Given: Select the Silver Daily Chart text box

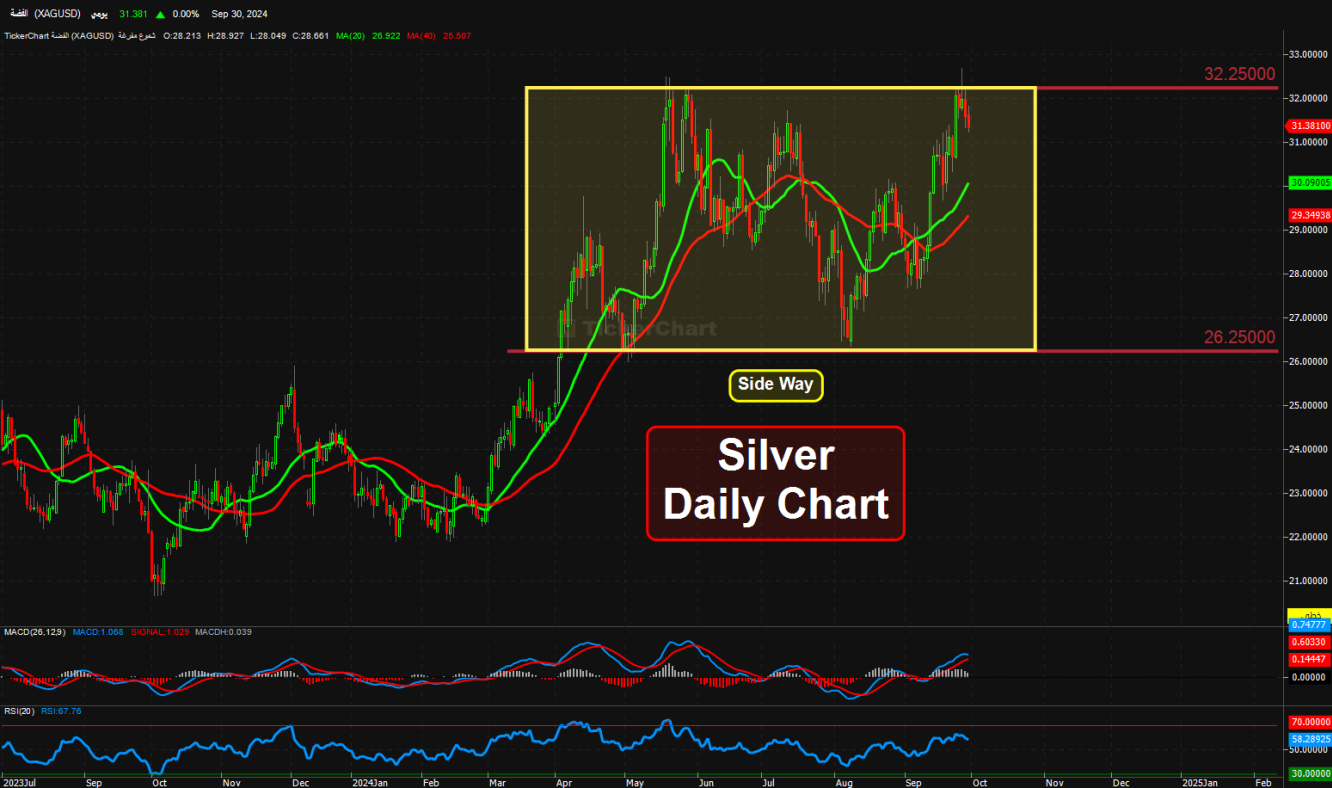Looking at the screenshot, I should [776, 483].
